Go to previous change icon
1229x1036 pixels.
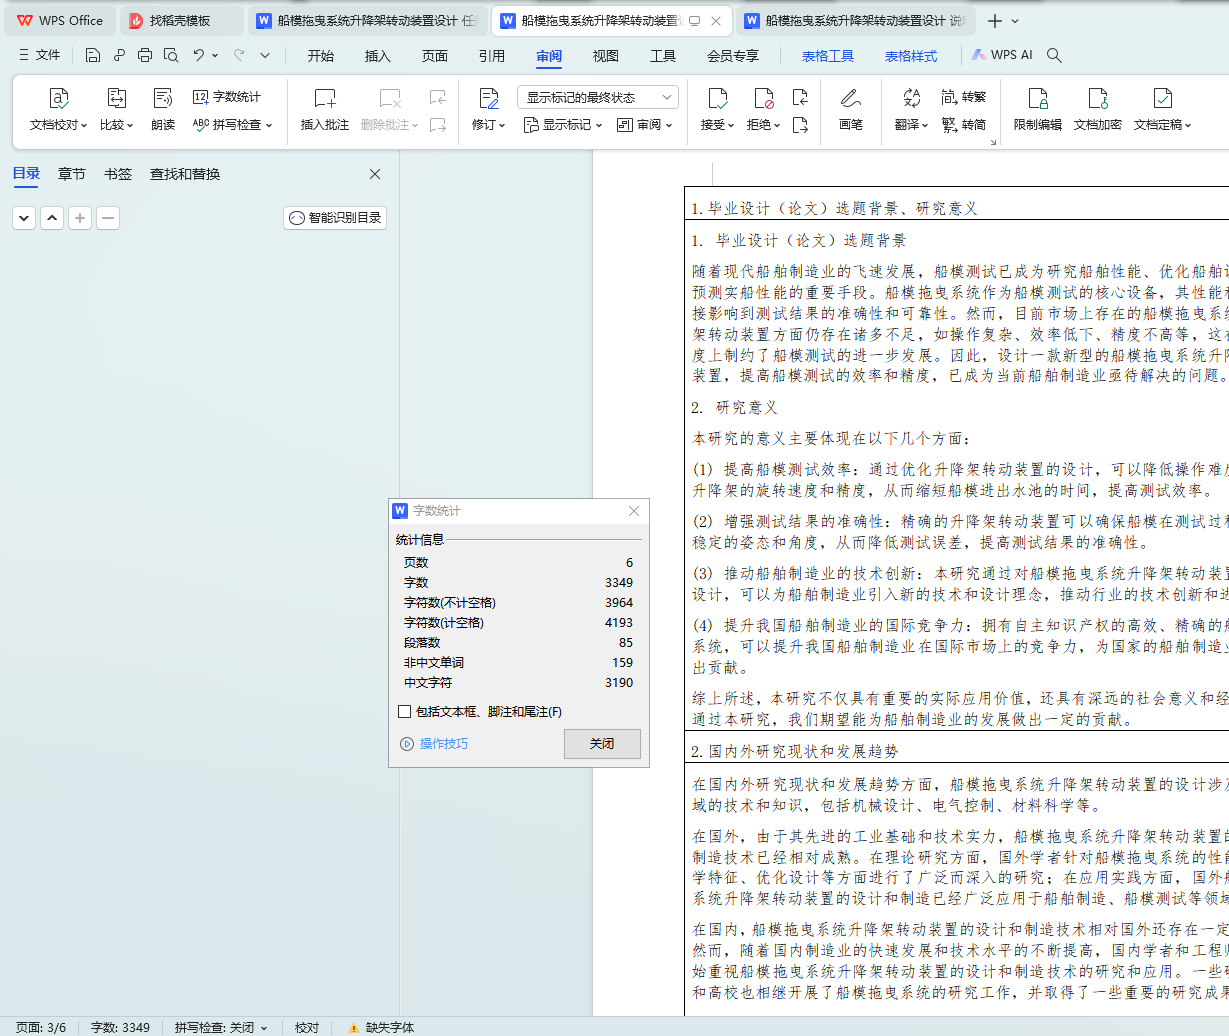click(800, 97)
